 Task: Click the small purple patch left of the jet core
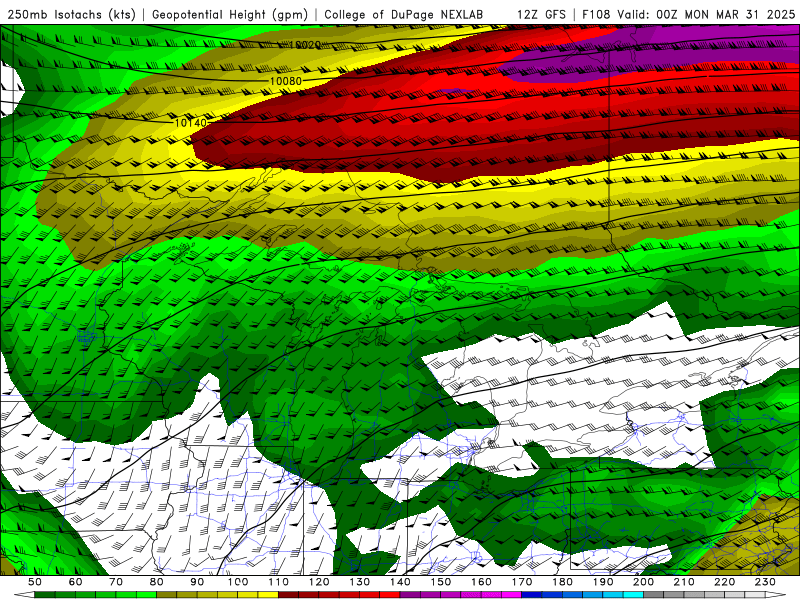[x=455, y=91]
